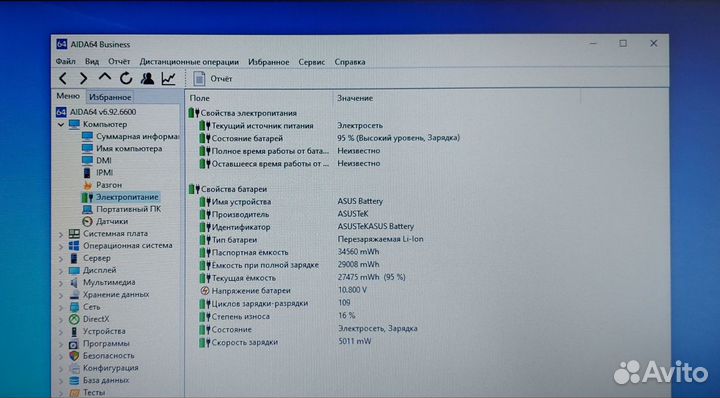
Task: Click the База данных tree icon
Action: click(74, 381)
